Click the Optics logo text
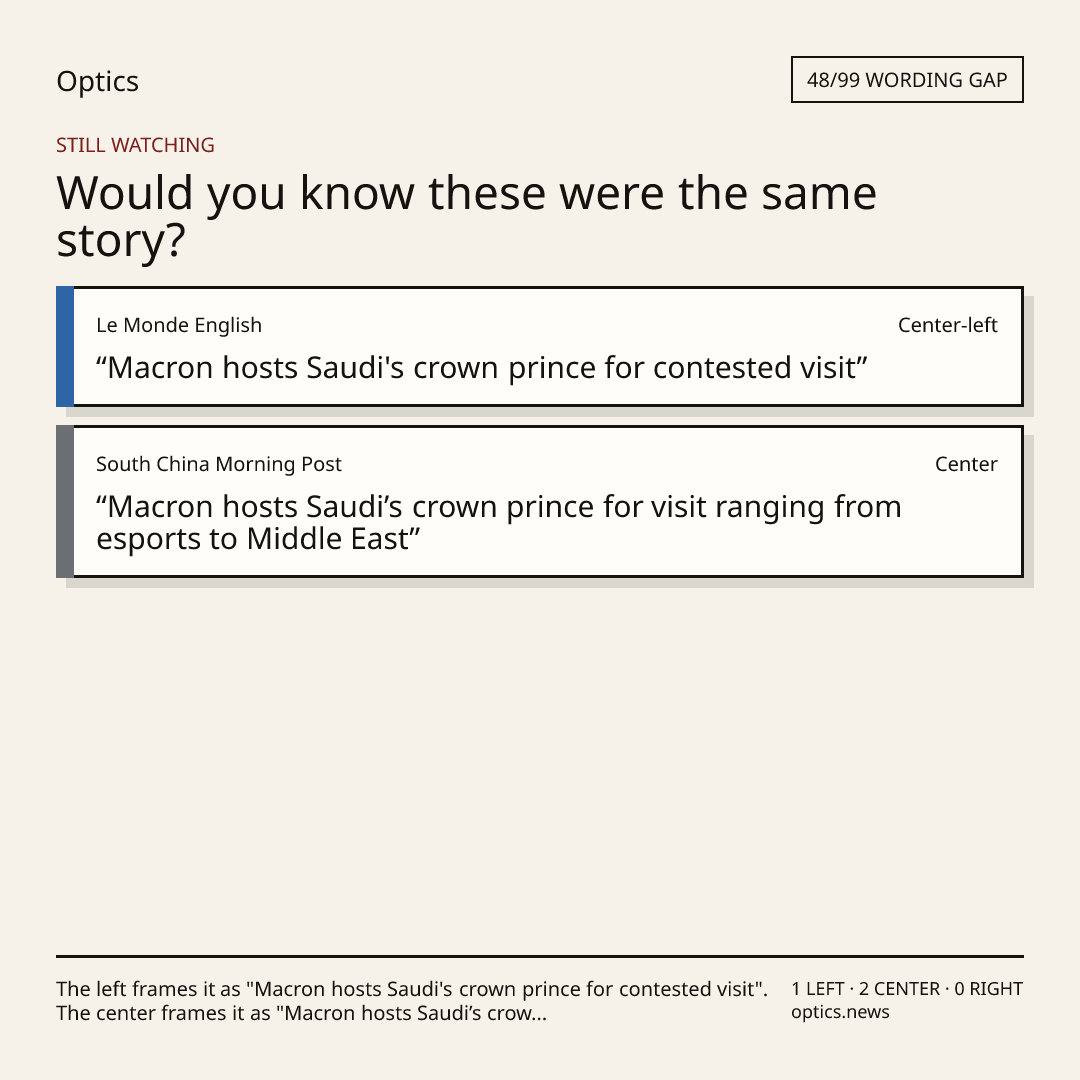Screen dimensions: 1080x1080 (97, 81)
